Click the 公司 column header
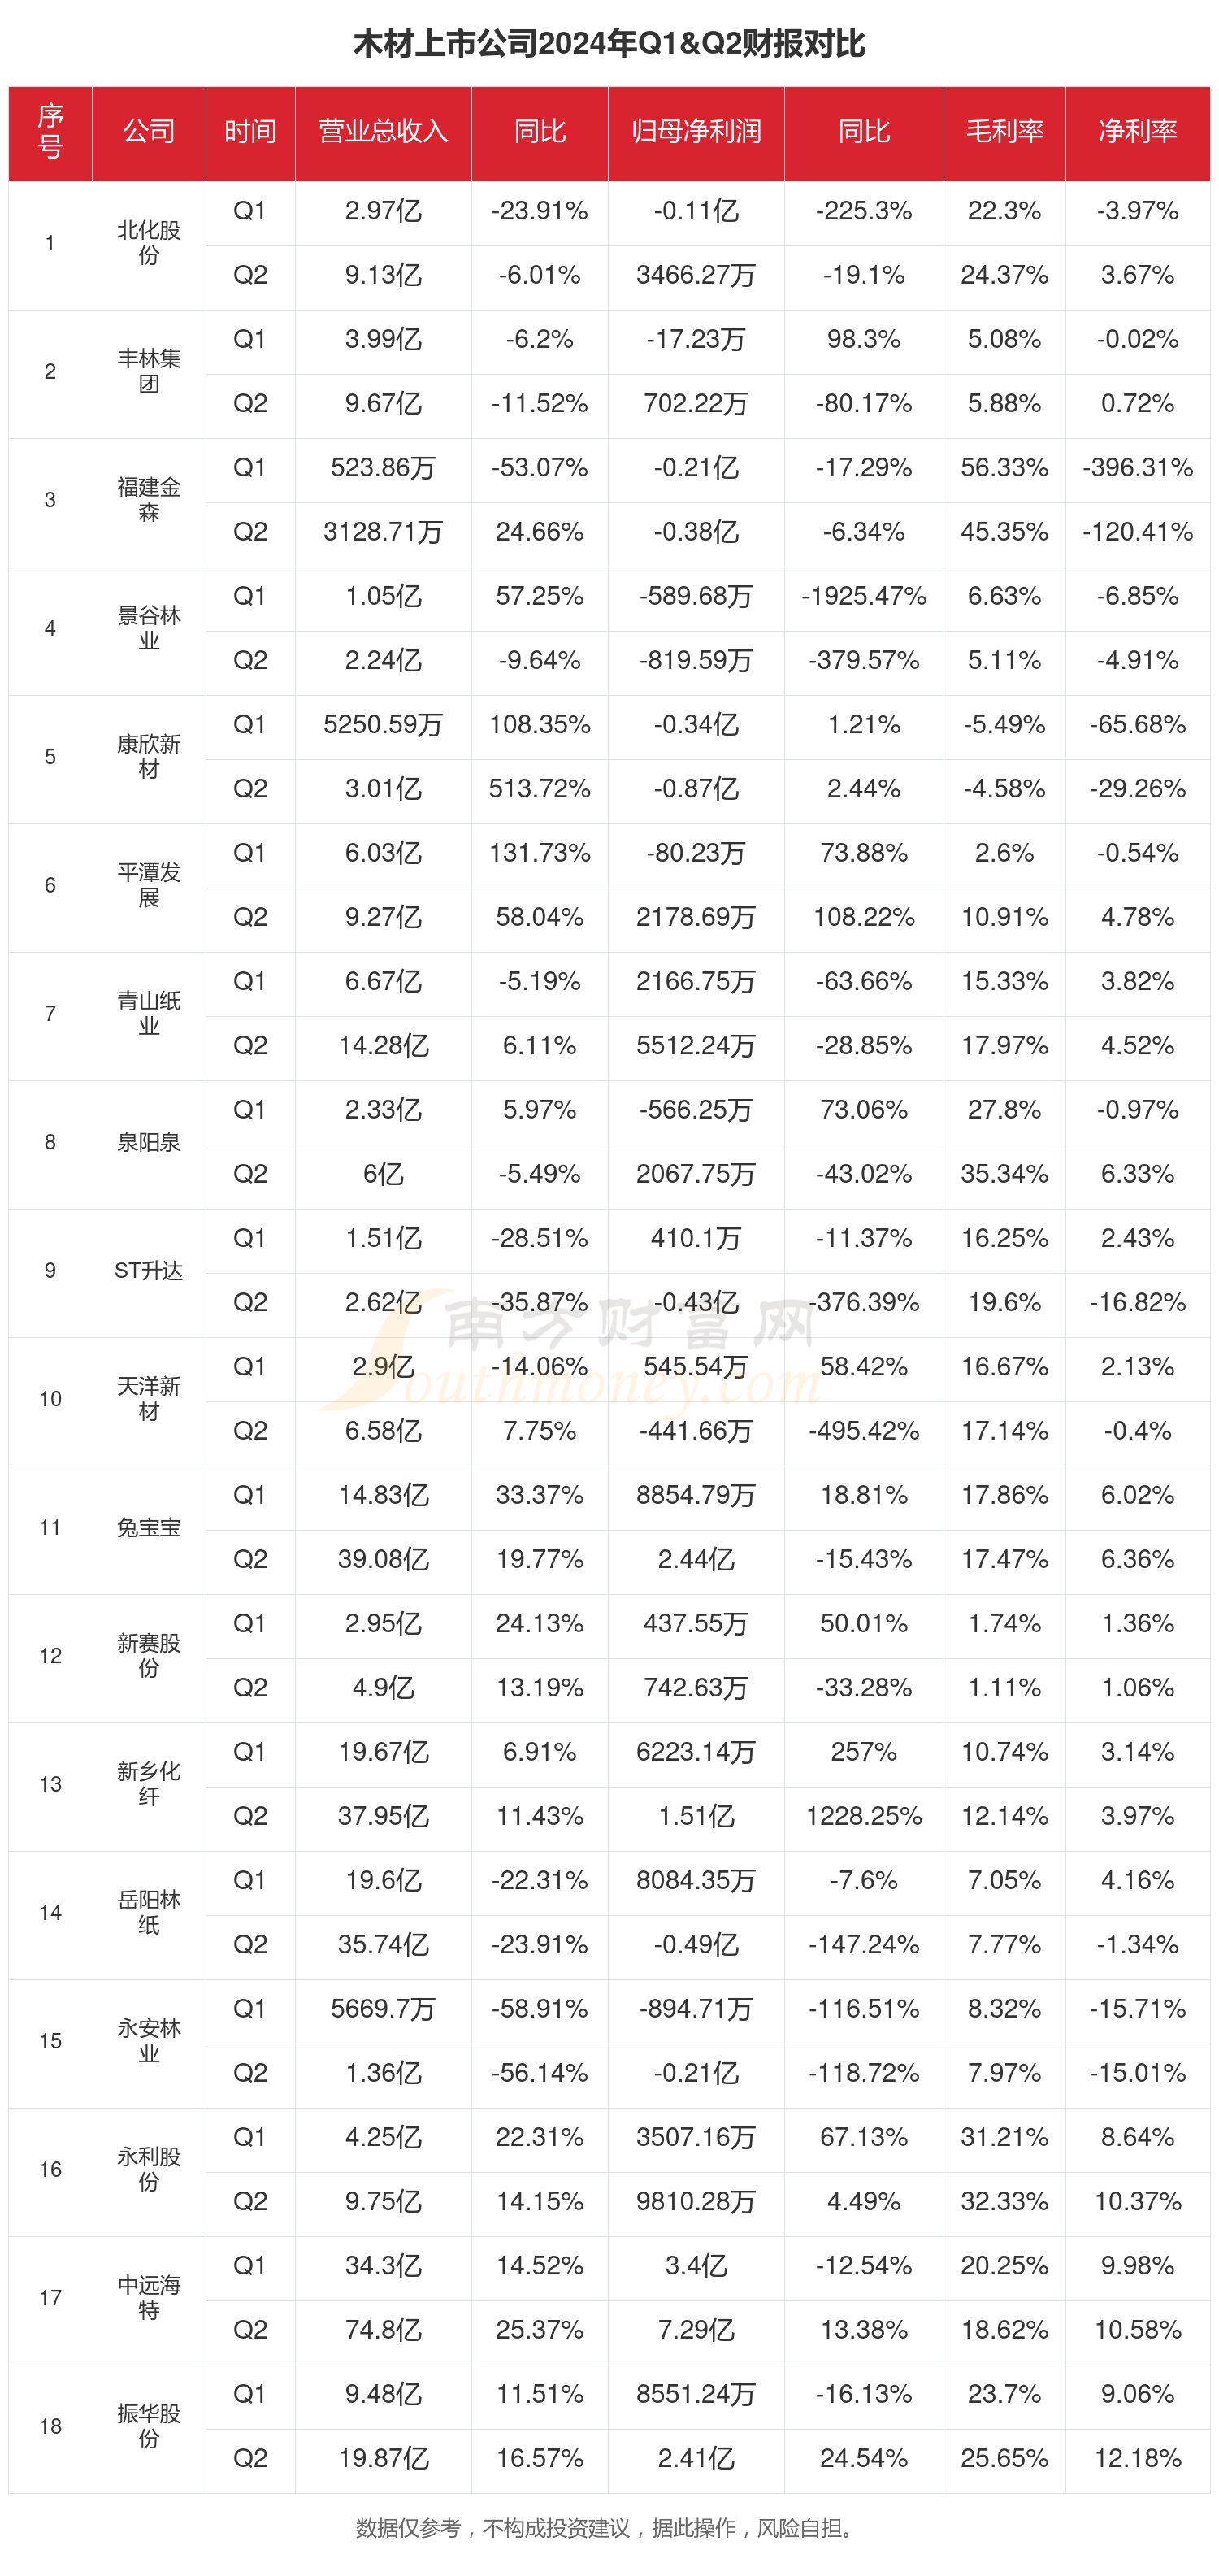This screenshot has width=1219, height=2576. 149,132
